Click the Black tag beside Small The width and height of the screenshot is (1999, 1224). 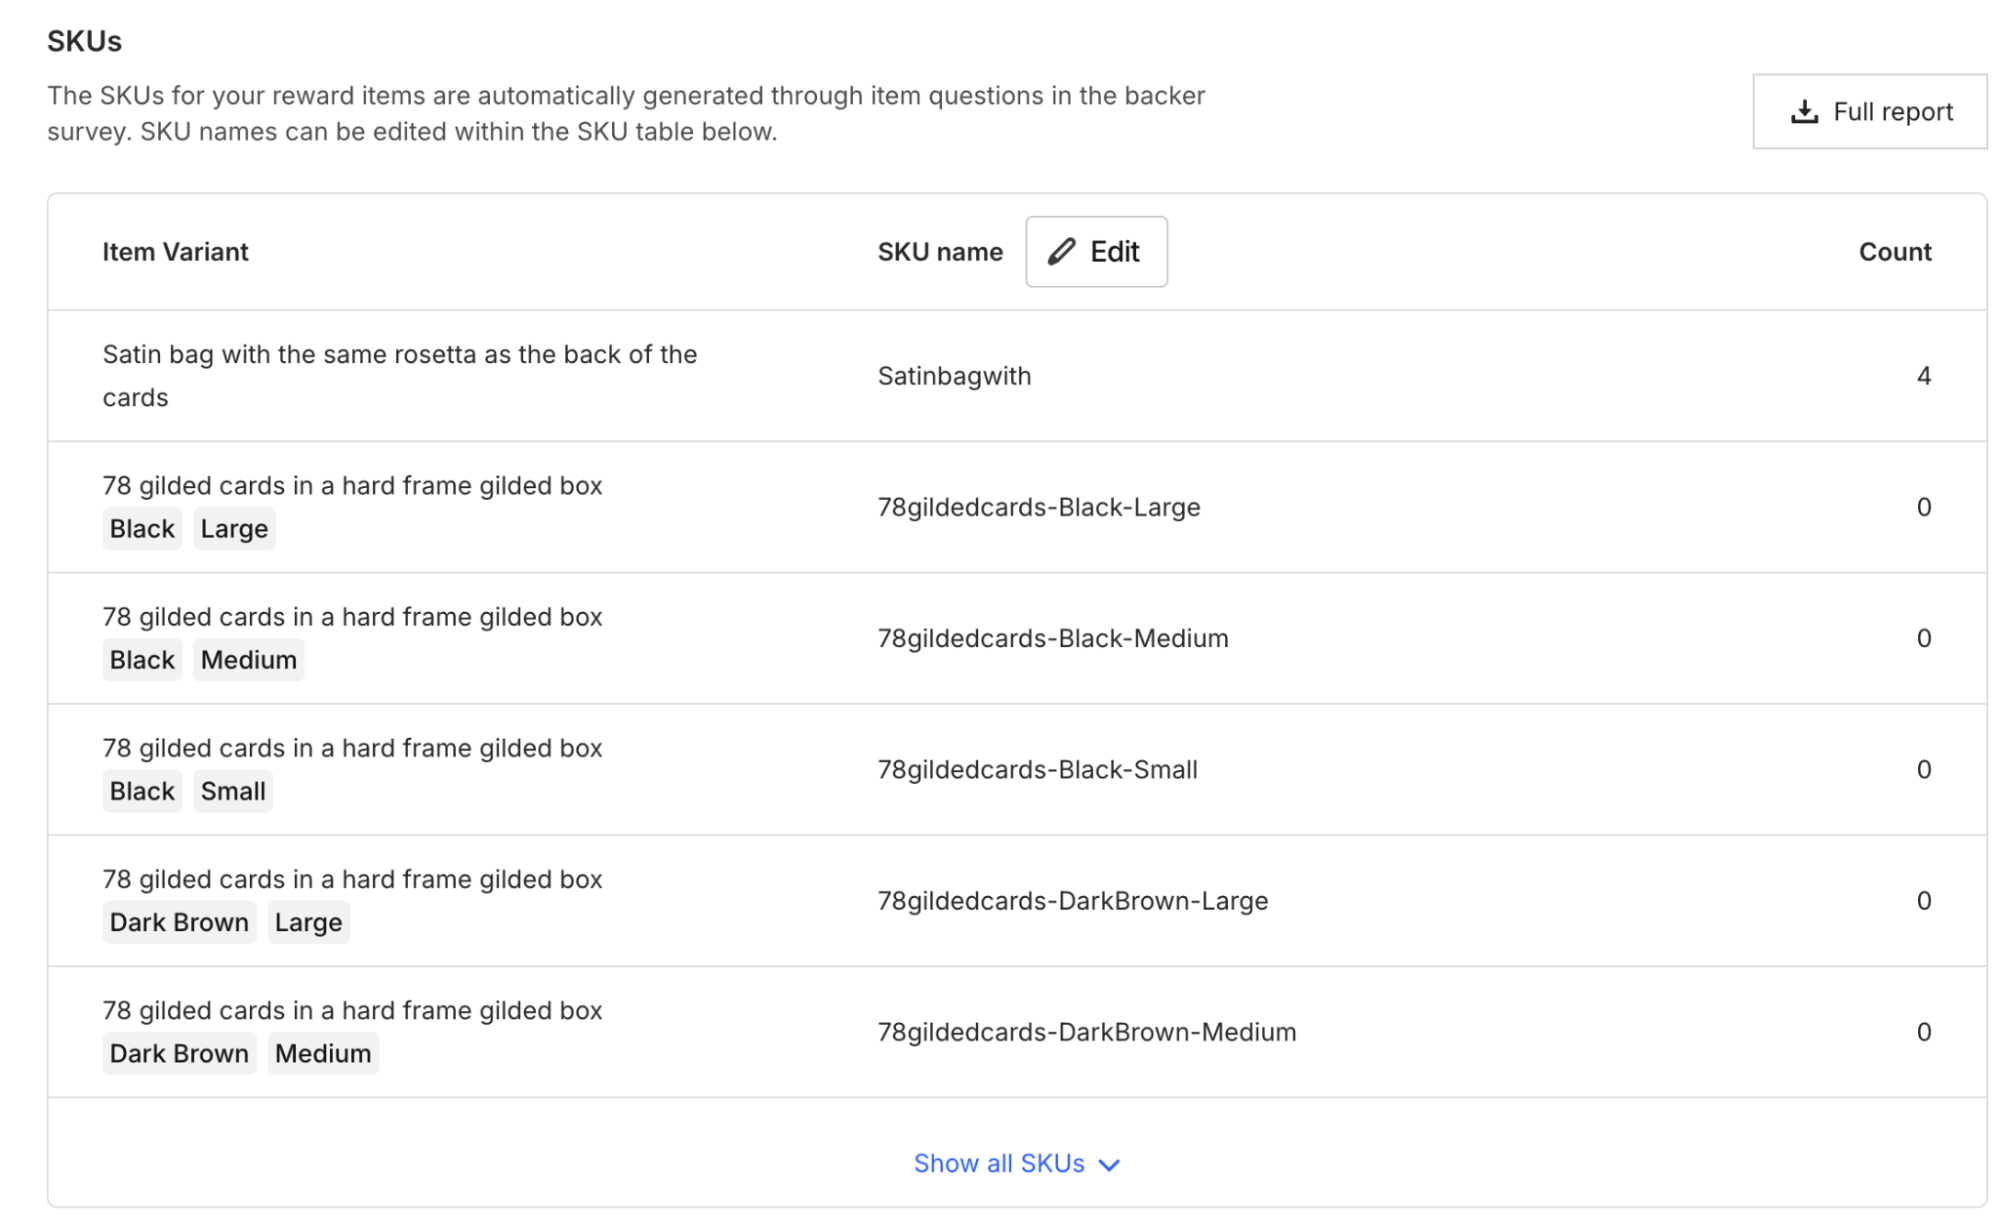point(142,791)
